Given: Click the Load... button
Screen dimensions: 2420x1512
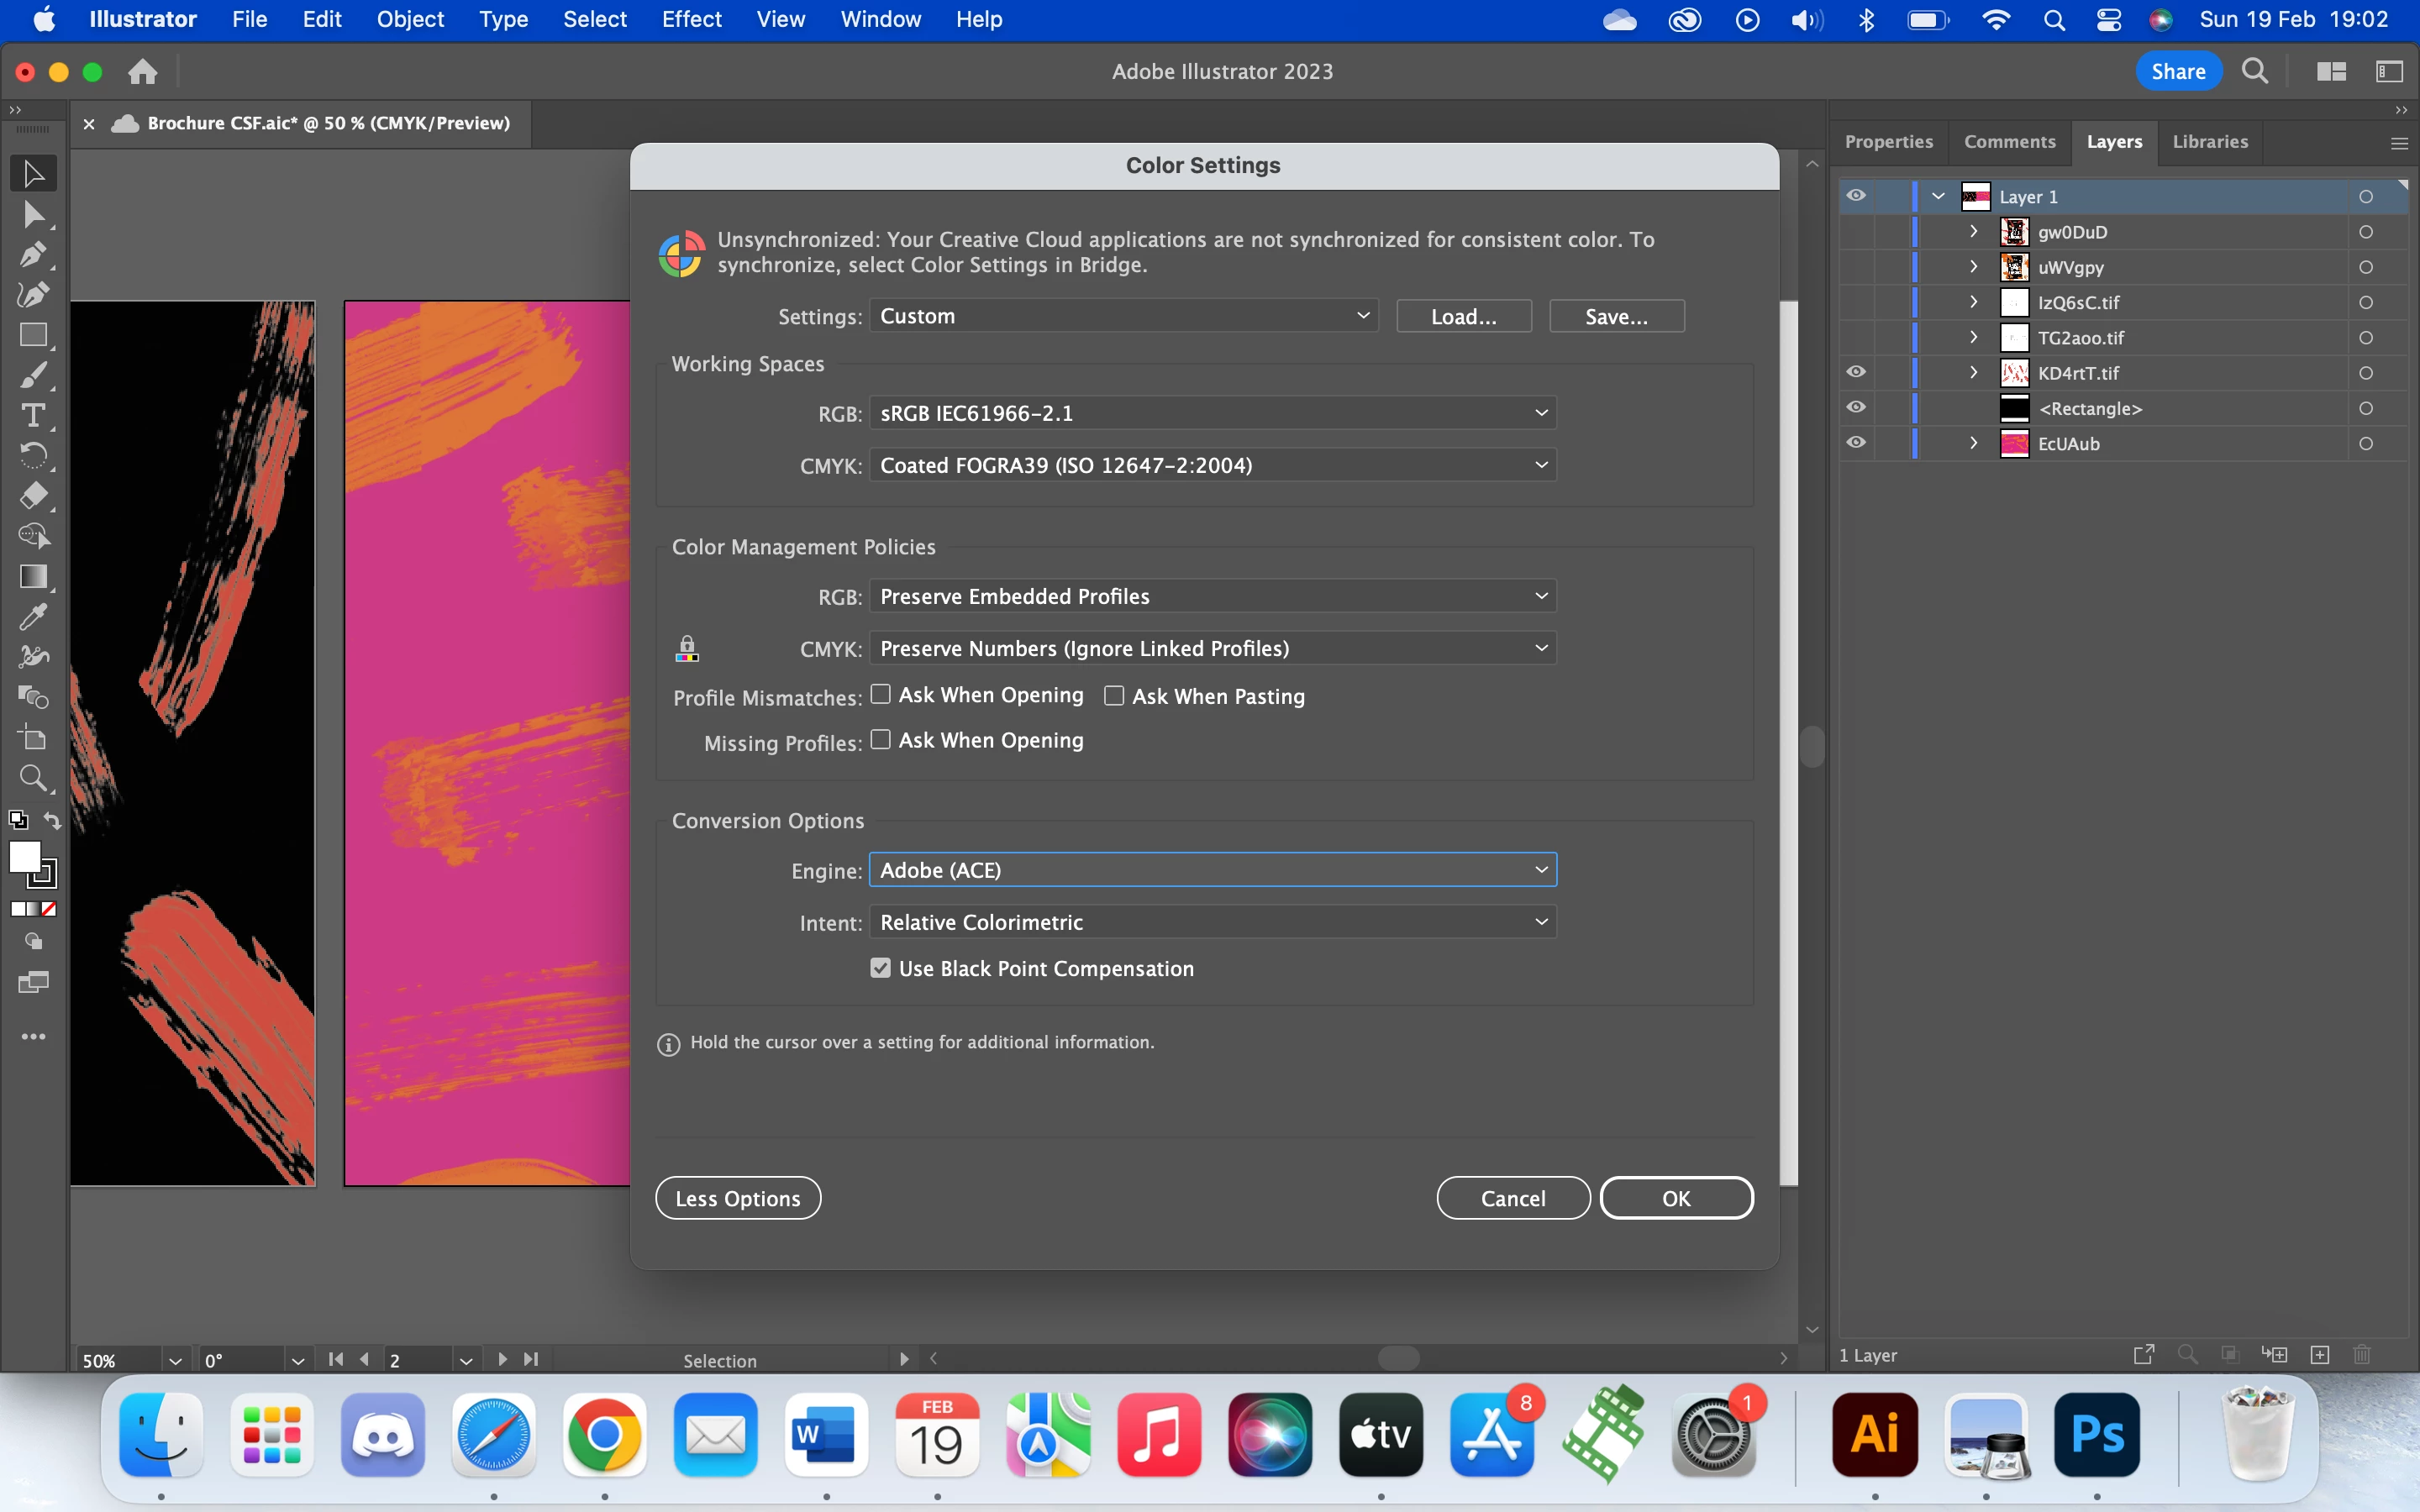Looking at the screenshot, I should point(1463,317).
